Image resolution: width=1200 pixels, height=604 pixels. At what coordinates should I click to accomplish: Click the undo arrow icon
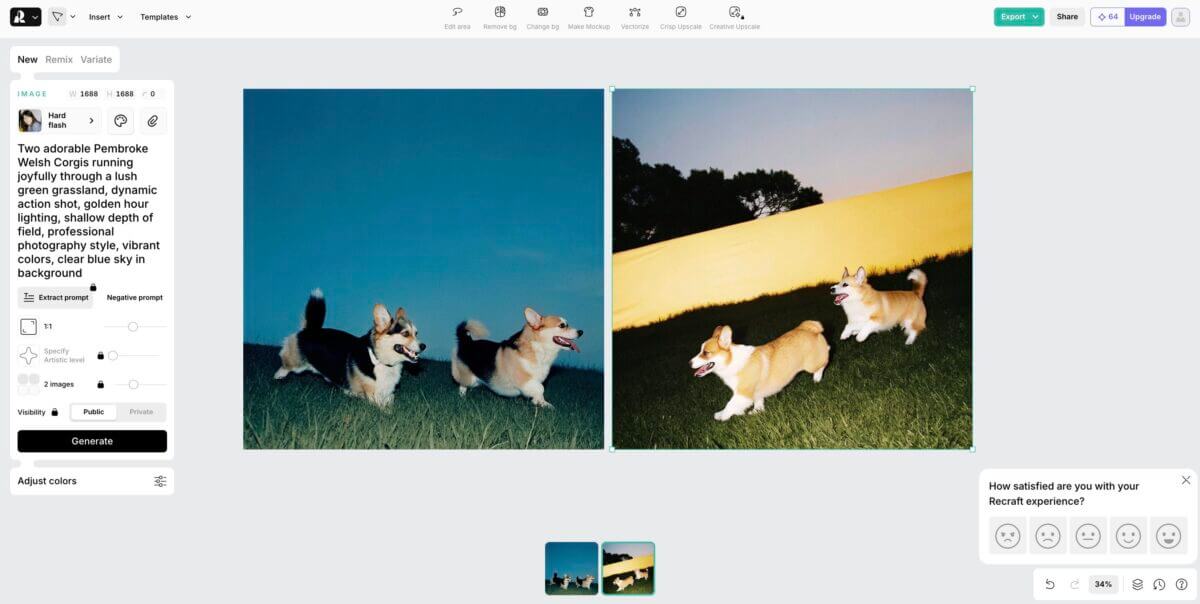[x=1050, y=584]
